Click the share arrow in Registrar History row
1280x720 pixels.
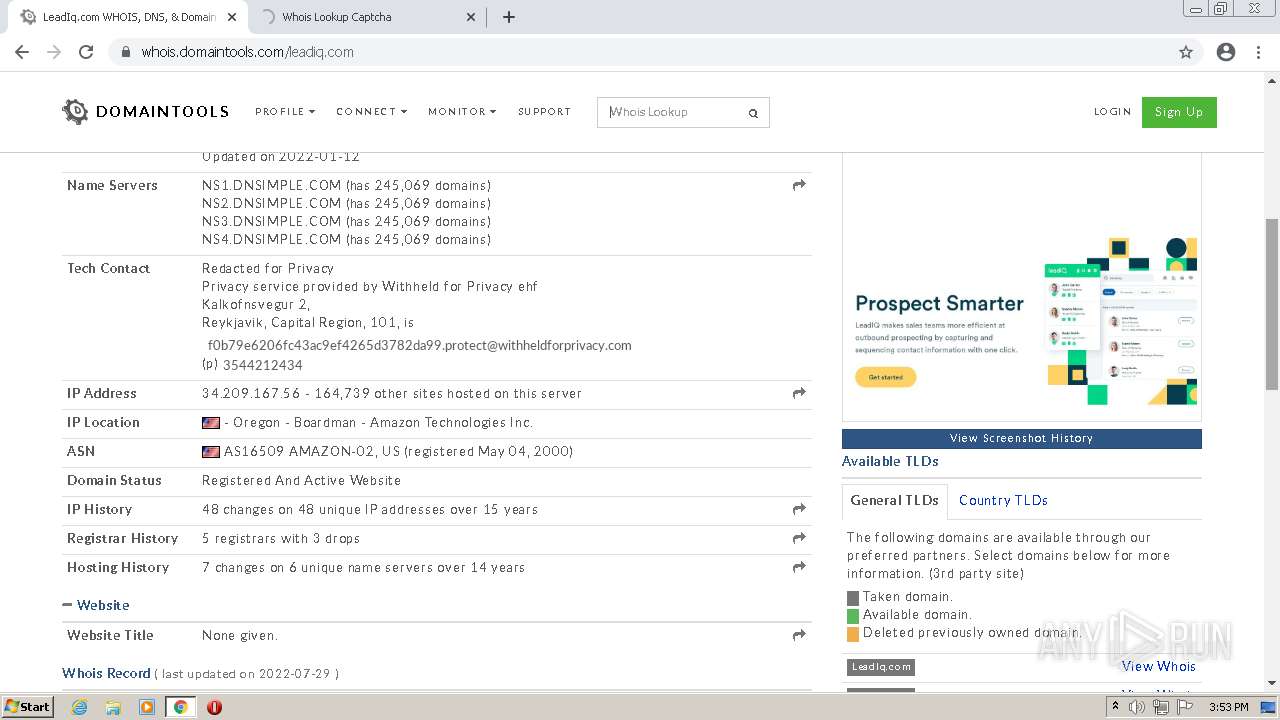tap(799, 538)
